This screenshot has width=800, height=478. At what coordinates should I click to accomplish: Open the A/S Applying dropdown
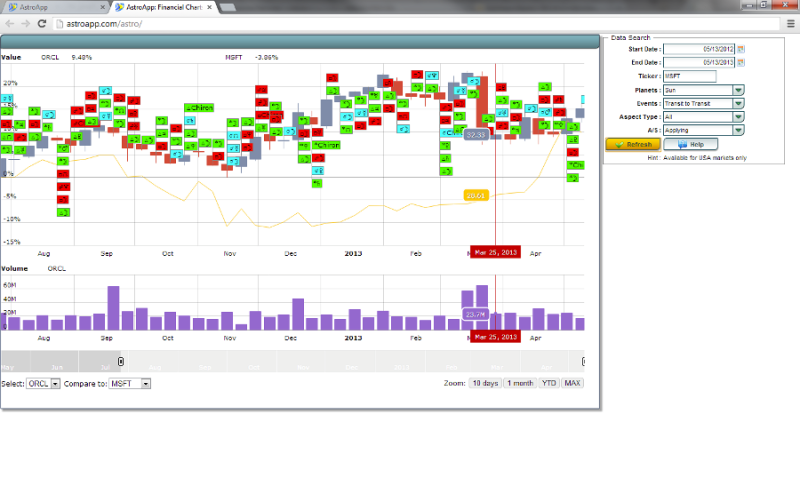(738, 130)
